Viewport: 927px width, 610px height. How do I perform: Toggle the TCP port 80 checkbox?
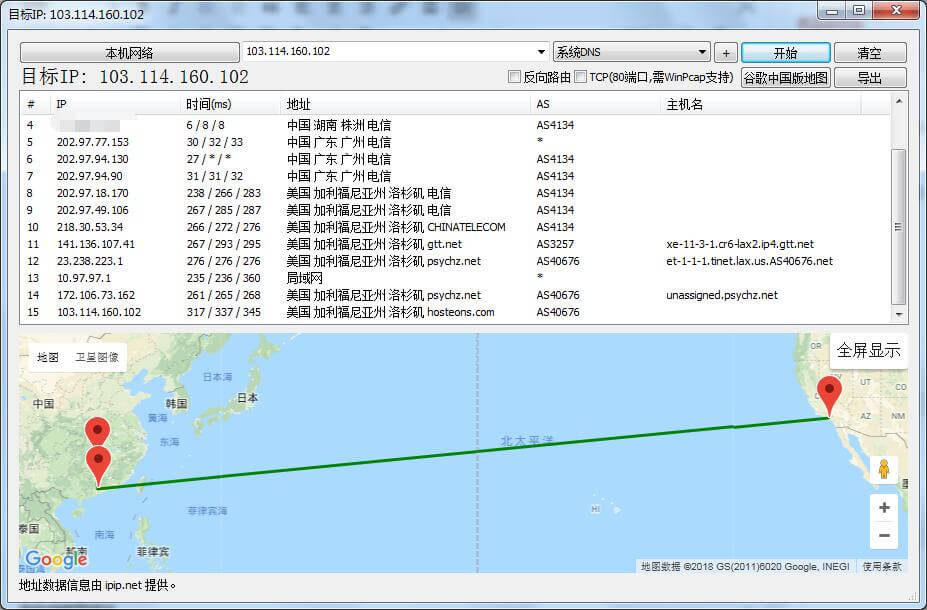[x=581, y=77]
